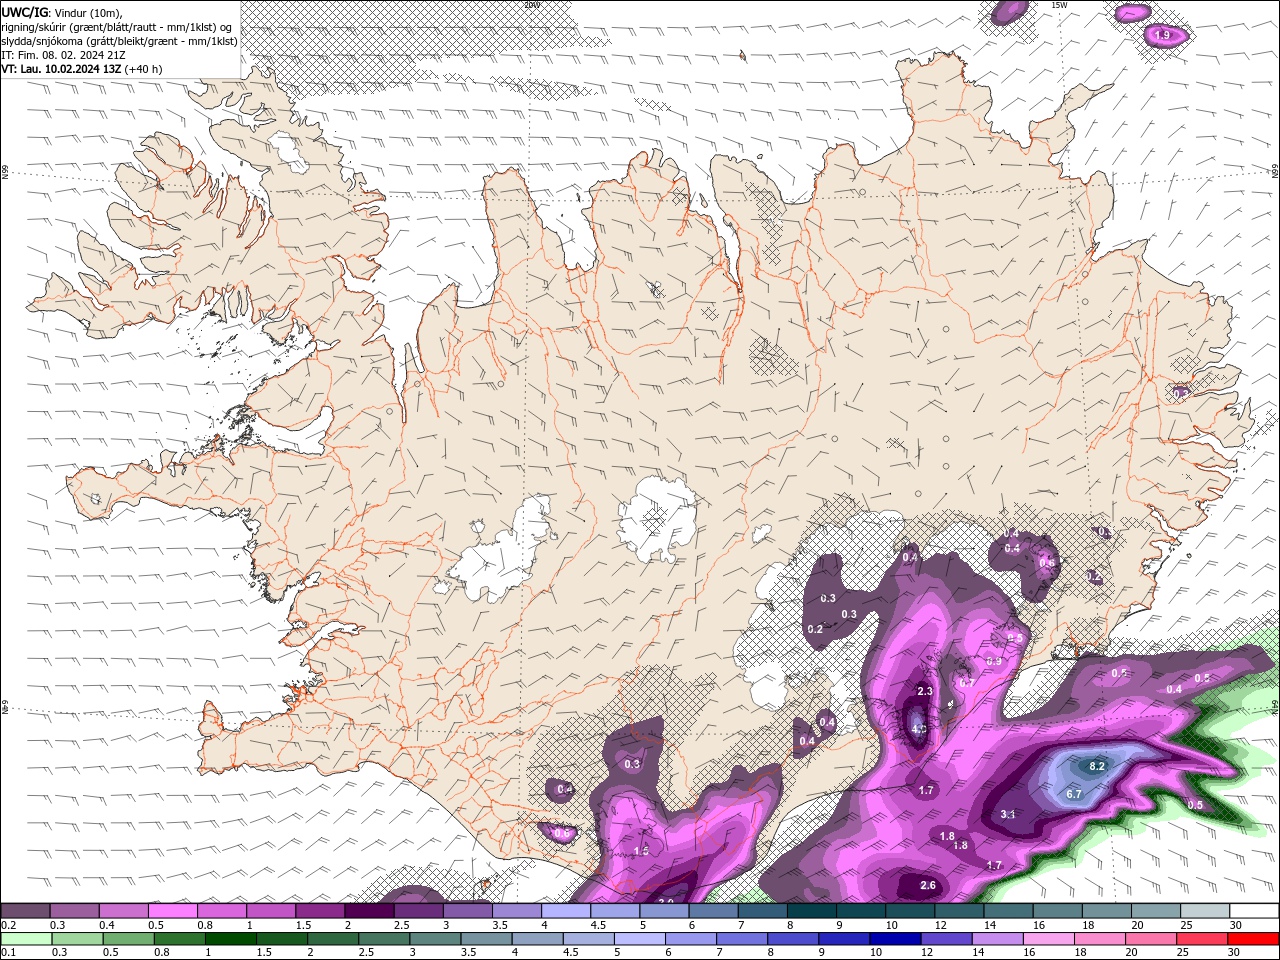Click the 8.2 precipitation value on the map
Viewport: 1280px width, 960px height.
1096,766
